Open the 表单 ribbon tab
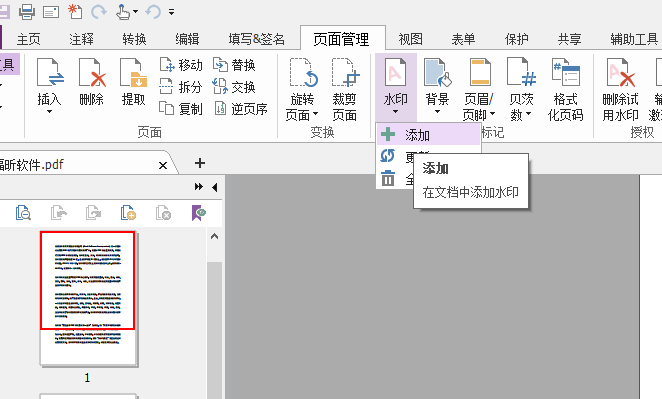The image size is (662, 399). click(x=464, y=39)
